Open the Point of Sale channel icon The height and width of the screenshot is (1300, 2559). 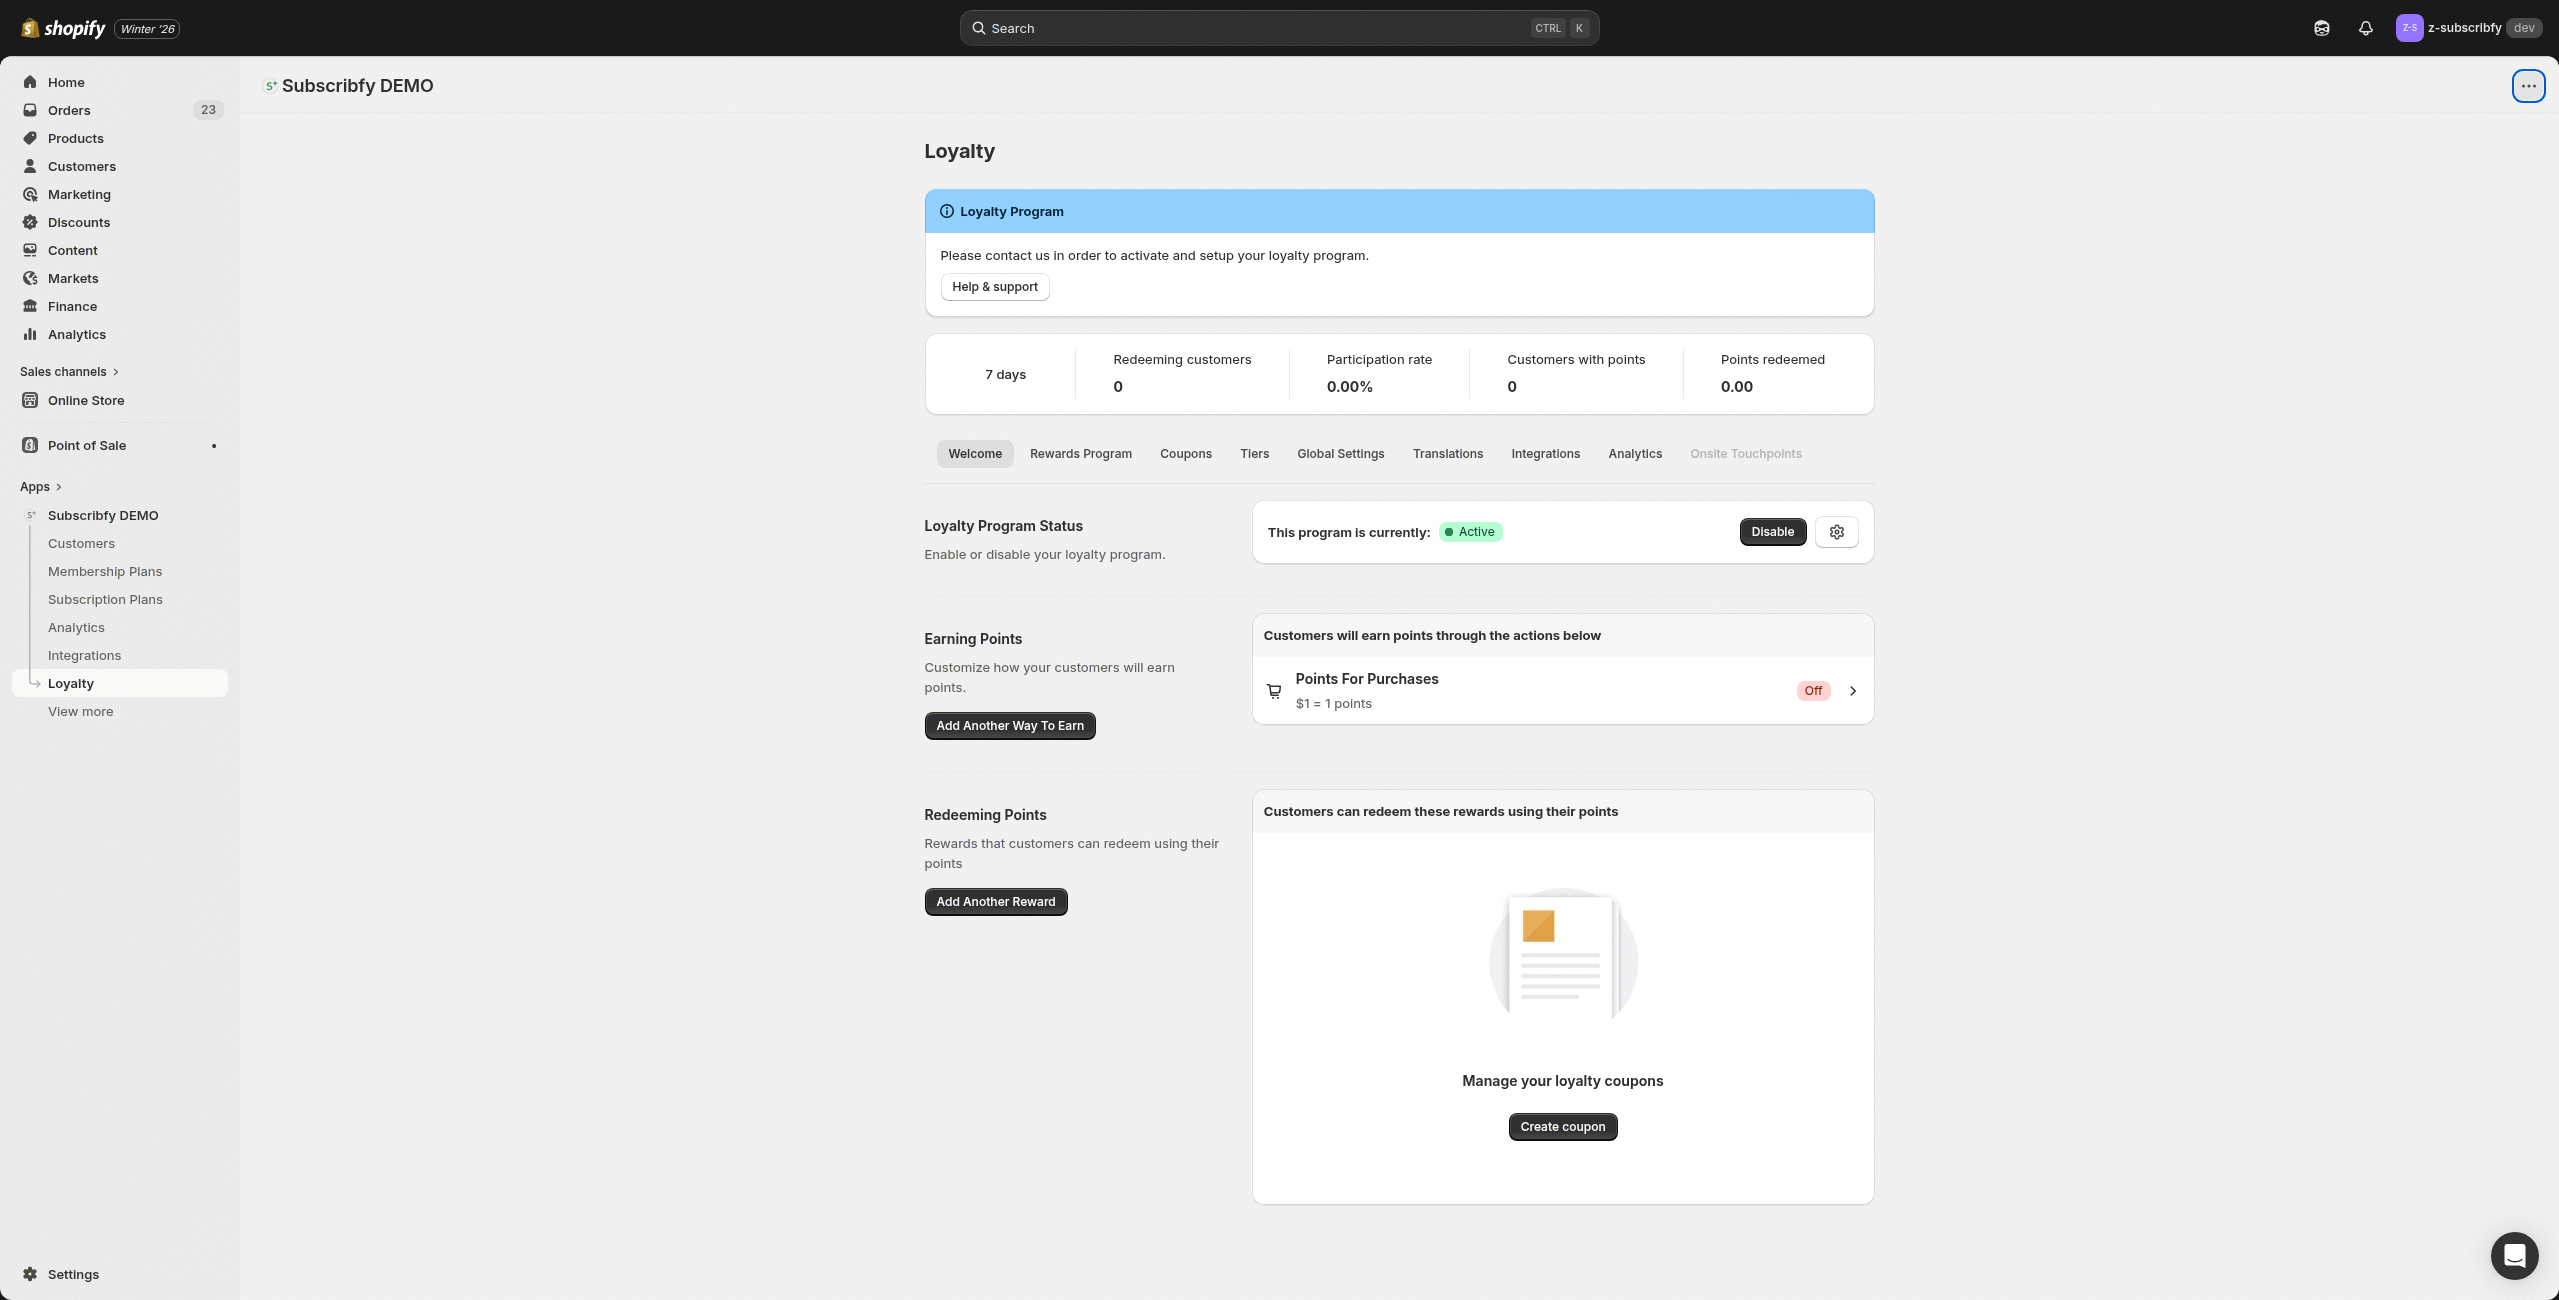click(x=30, y=445)
